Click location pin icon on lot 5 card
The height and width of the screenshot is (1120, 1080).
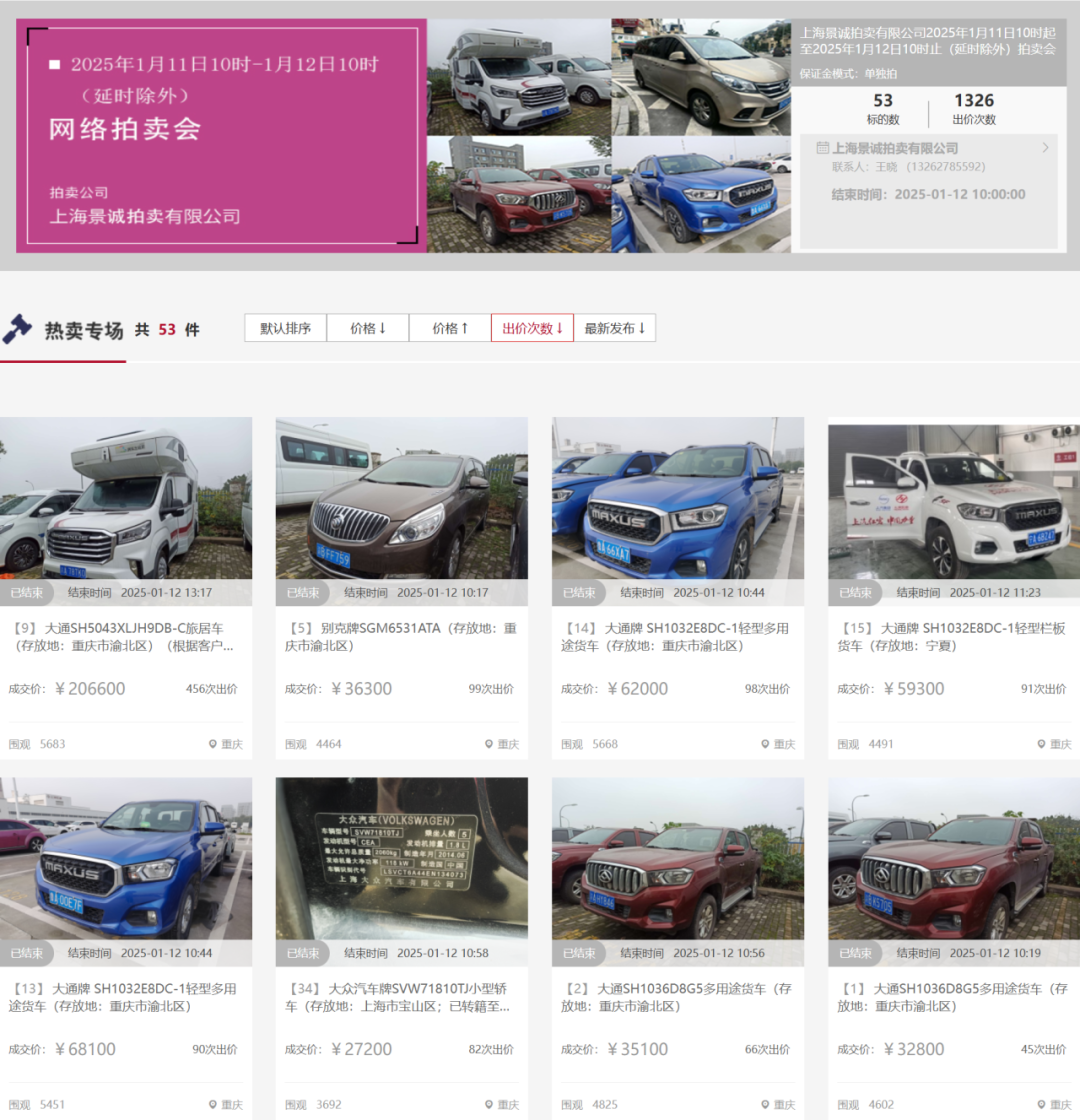489,744
